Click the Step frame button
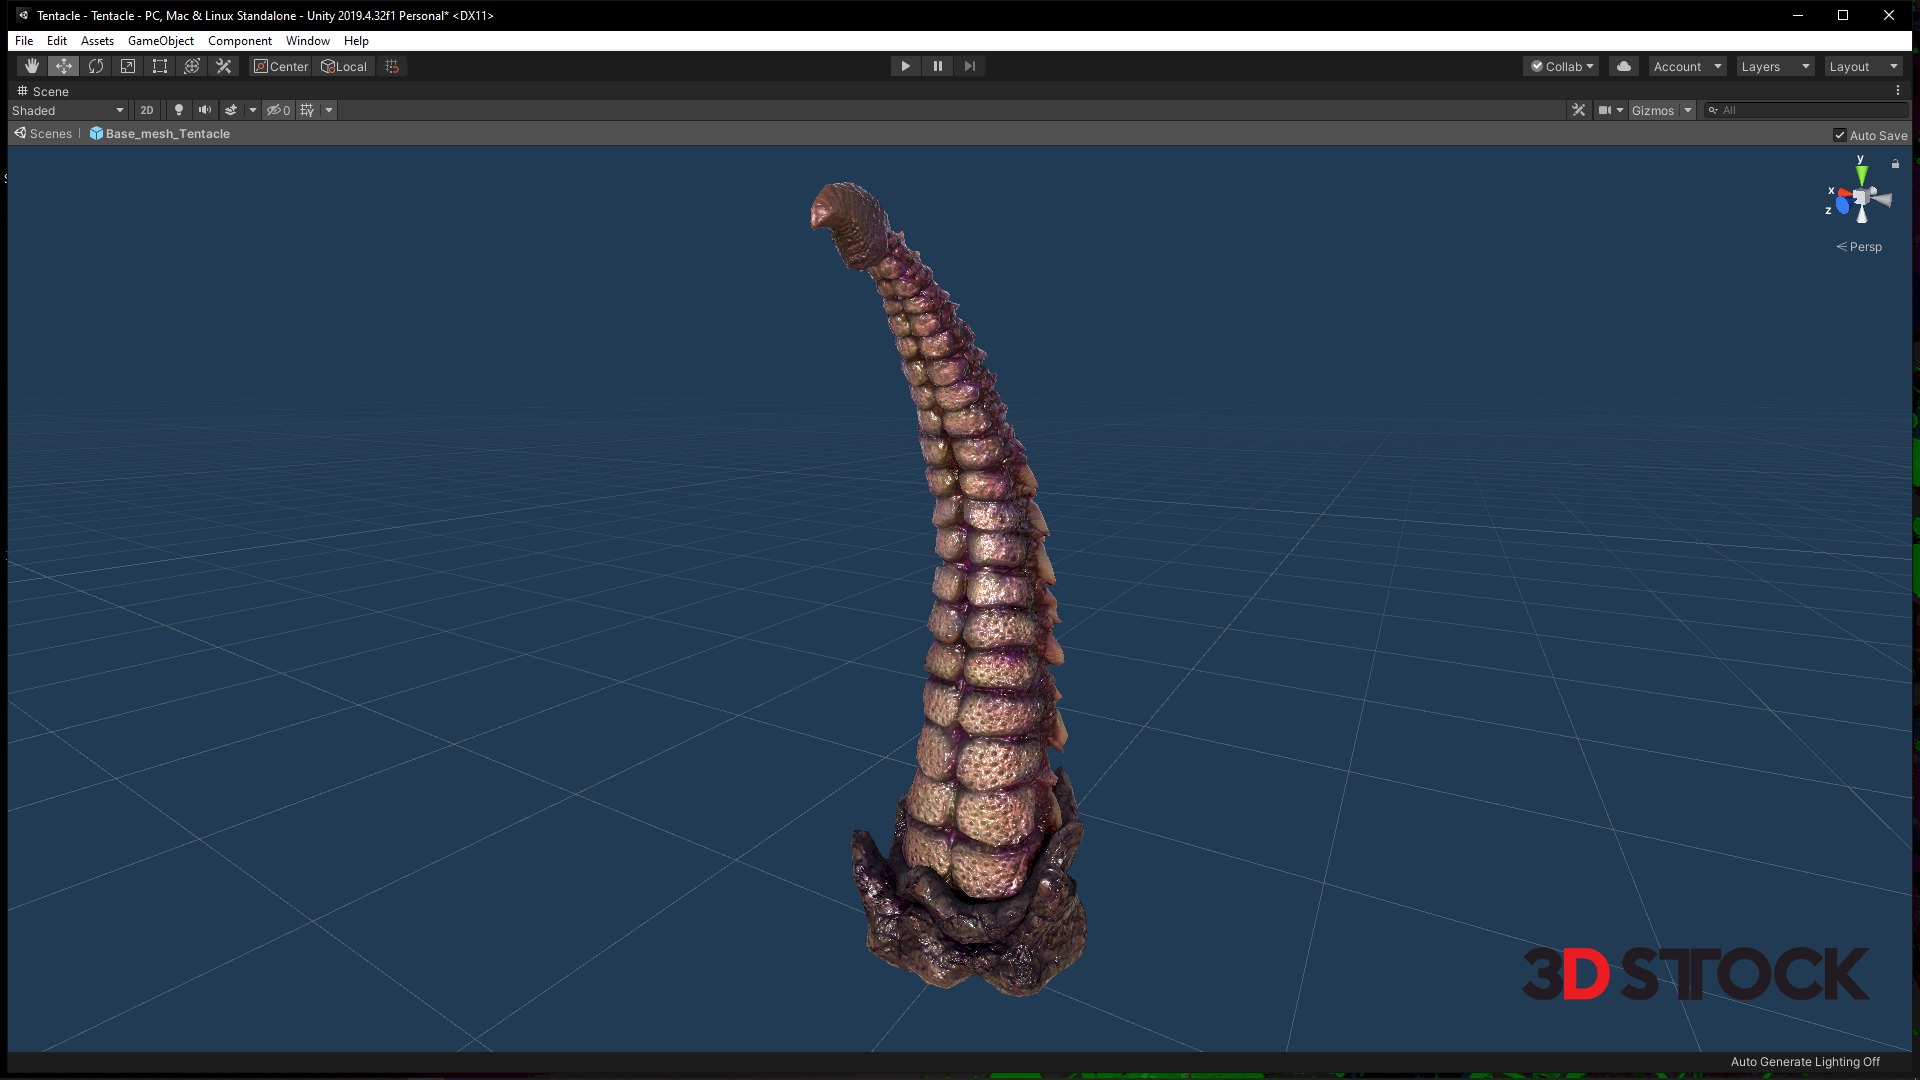Screen dimensions: 1920x1080 coord(969,66)
